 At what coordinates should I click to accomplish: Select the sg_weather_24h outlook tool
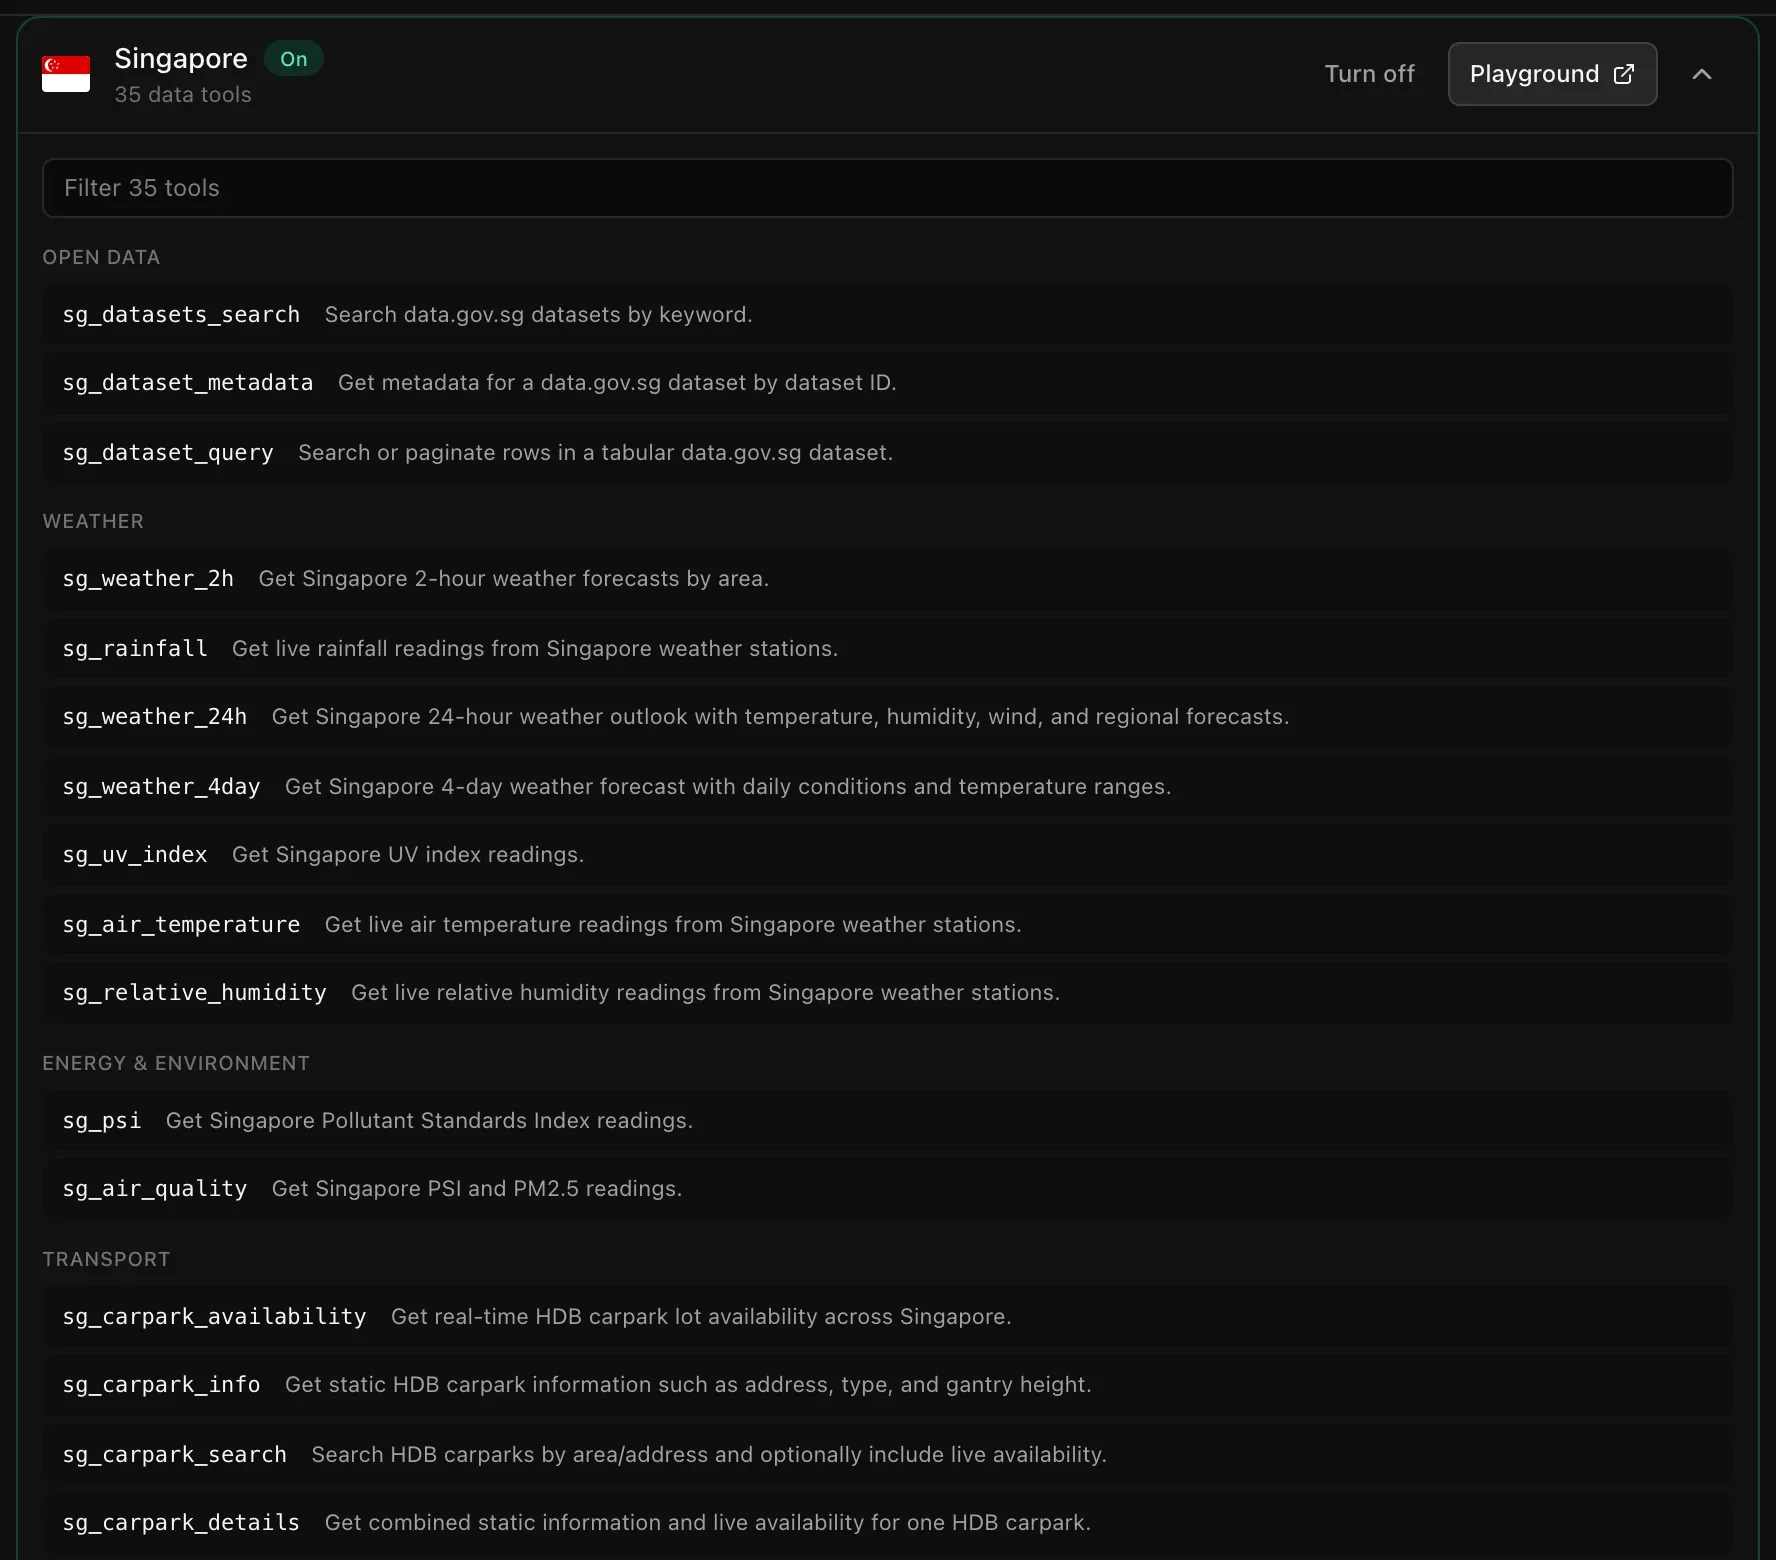point(887,717)
